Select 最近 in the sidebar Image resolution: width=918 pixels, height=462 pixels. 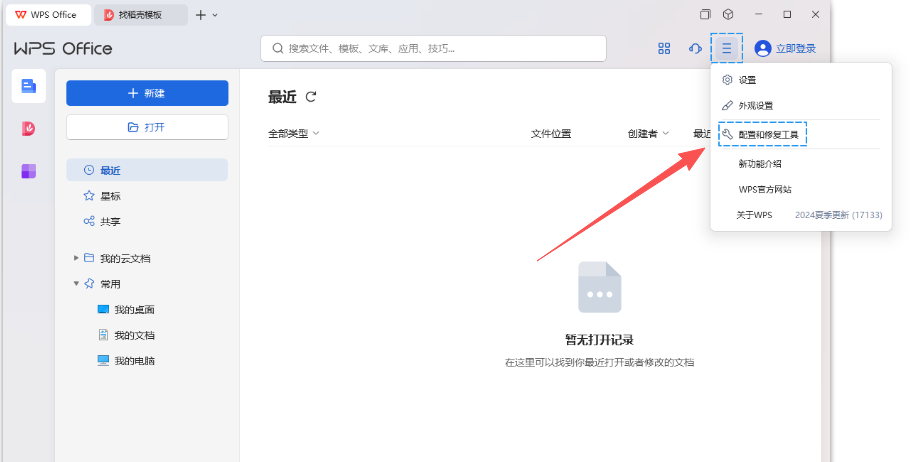(x=147, y=170)
